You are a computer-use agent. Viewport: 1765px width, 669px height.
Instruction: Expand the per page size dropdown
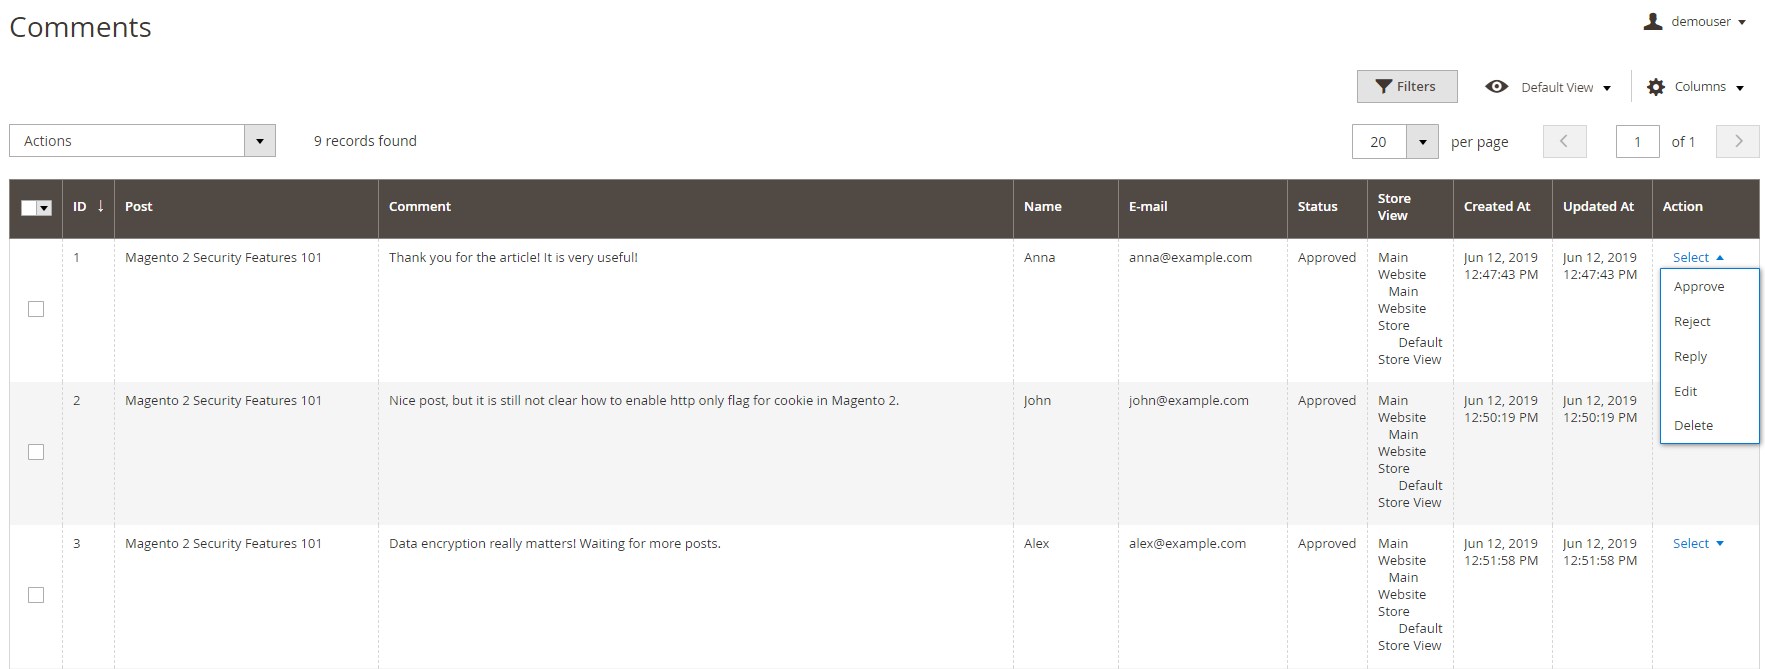[1421, 142]
